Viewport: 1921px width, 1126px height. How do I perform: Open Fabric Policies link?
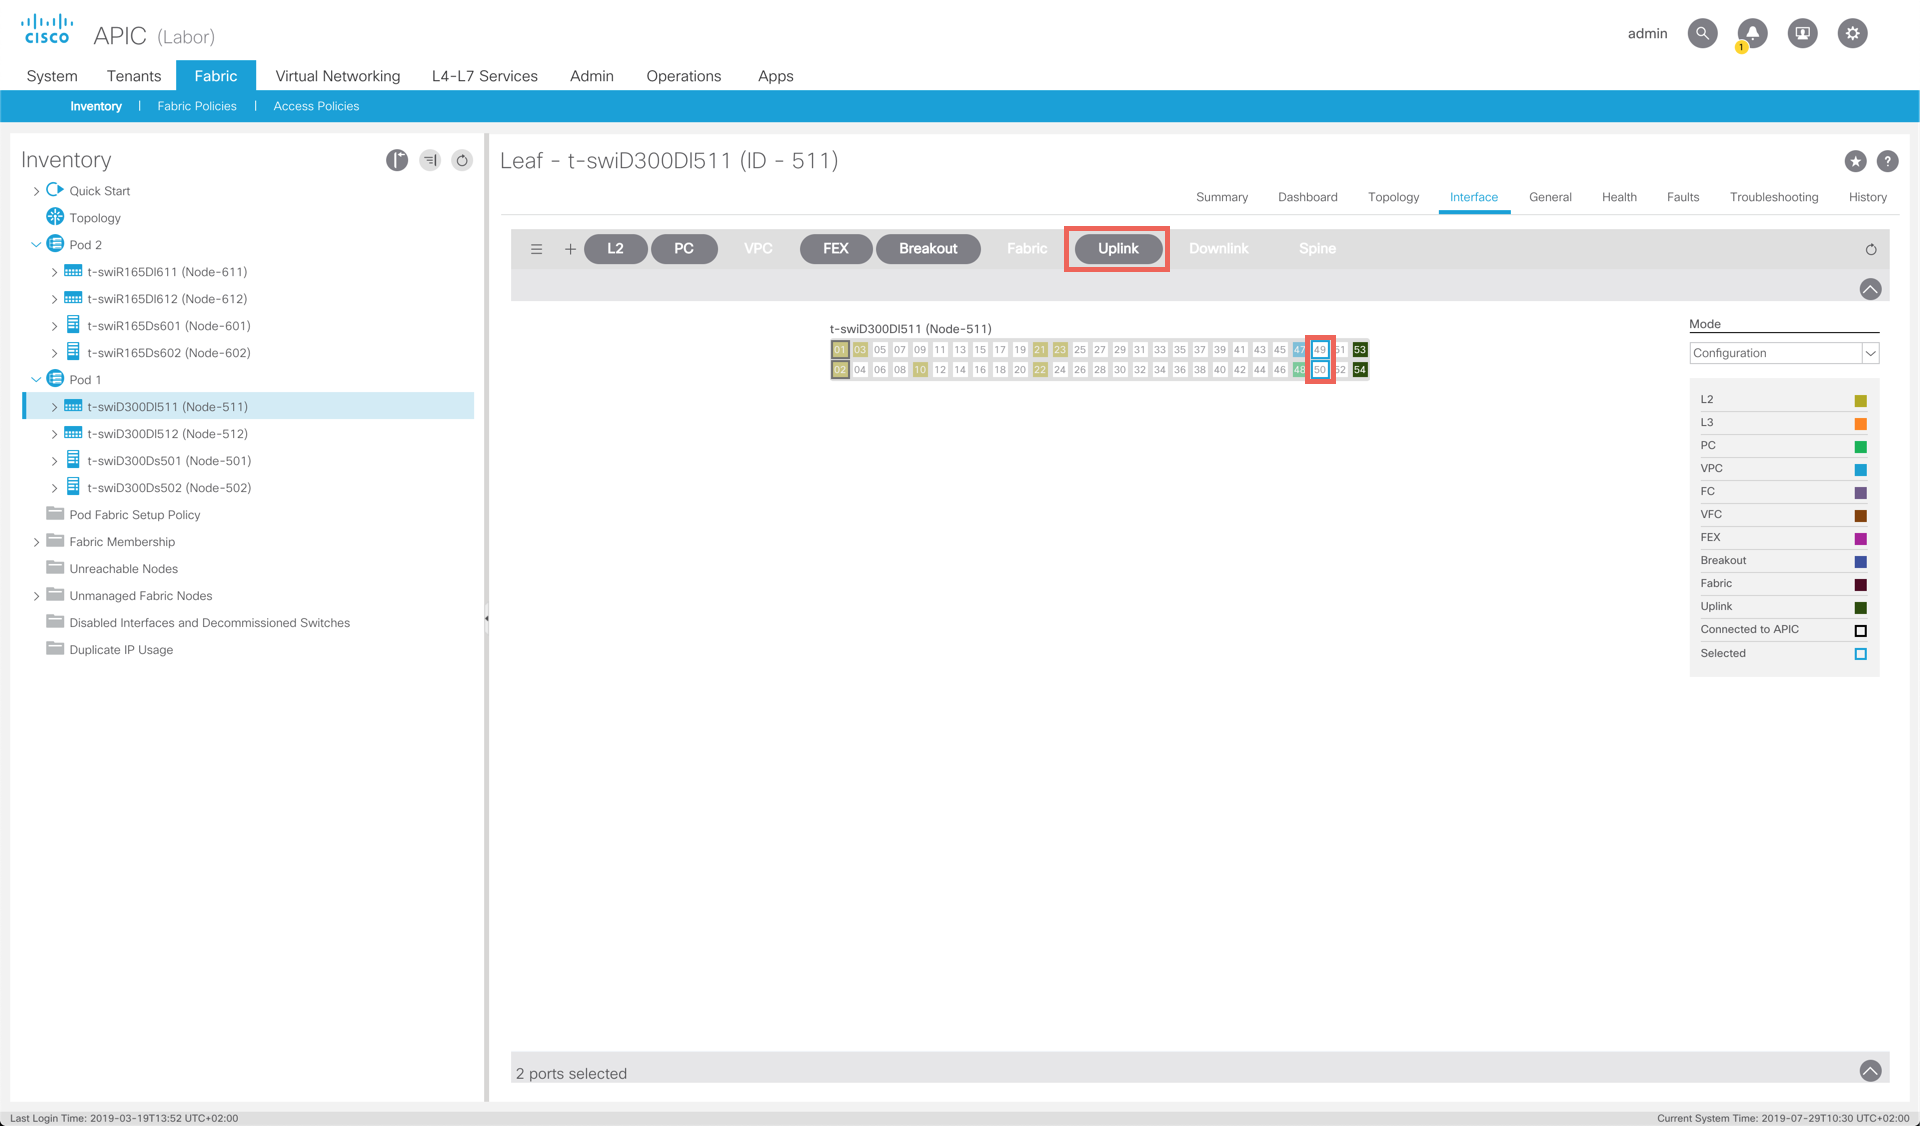tap(197, 106)
